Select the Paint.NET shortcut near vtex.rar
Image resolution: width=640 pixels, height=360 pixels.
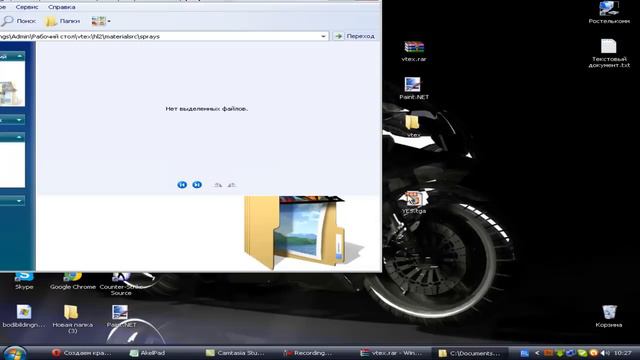[414, 88]
